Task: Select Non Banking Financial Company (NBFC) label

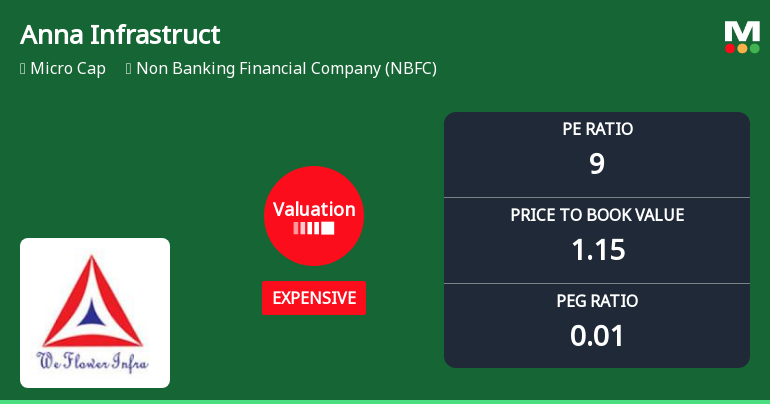Action: [x=286, y=69]
